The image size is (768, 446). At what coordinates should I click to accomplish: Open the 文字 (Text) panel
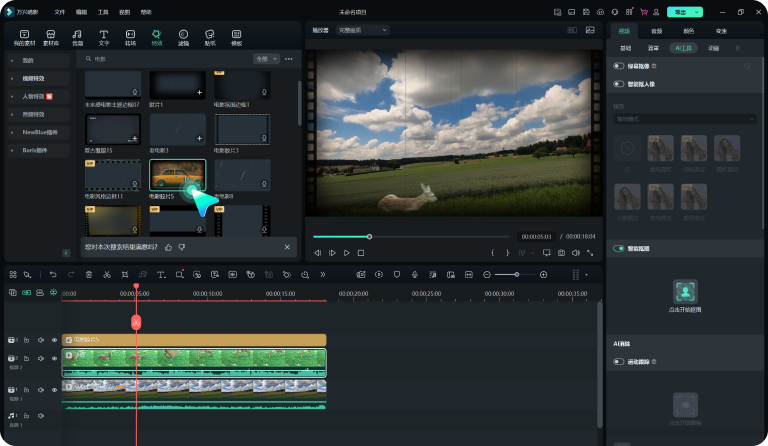[x=103, y=38]
